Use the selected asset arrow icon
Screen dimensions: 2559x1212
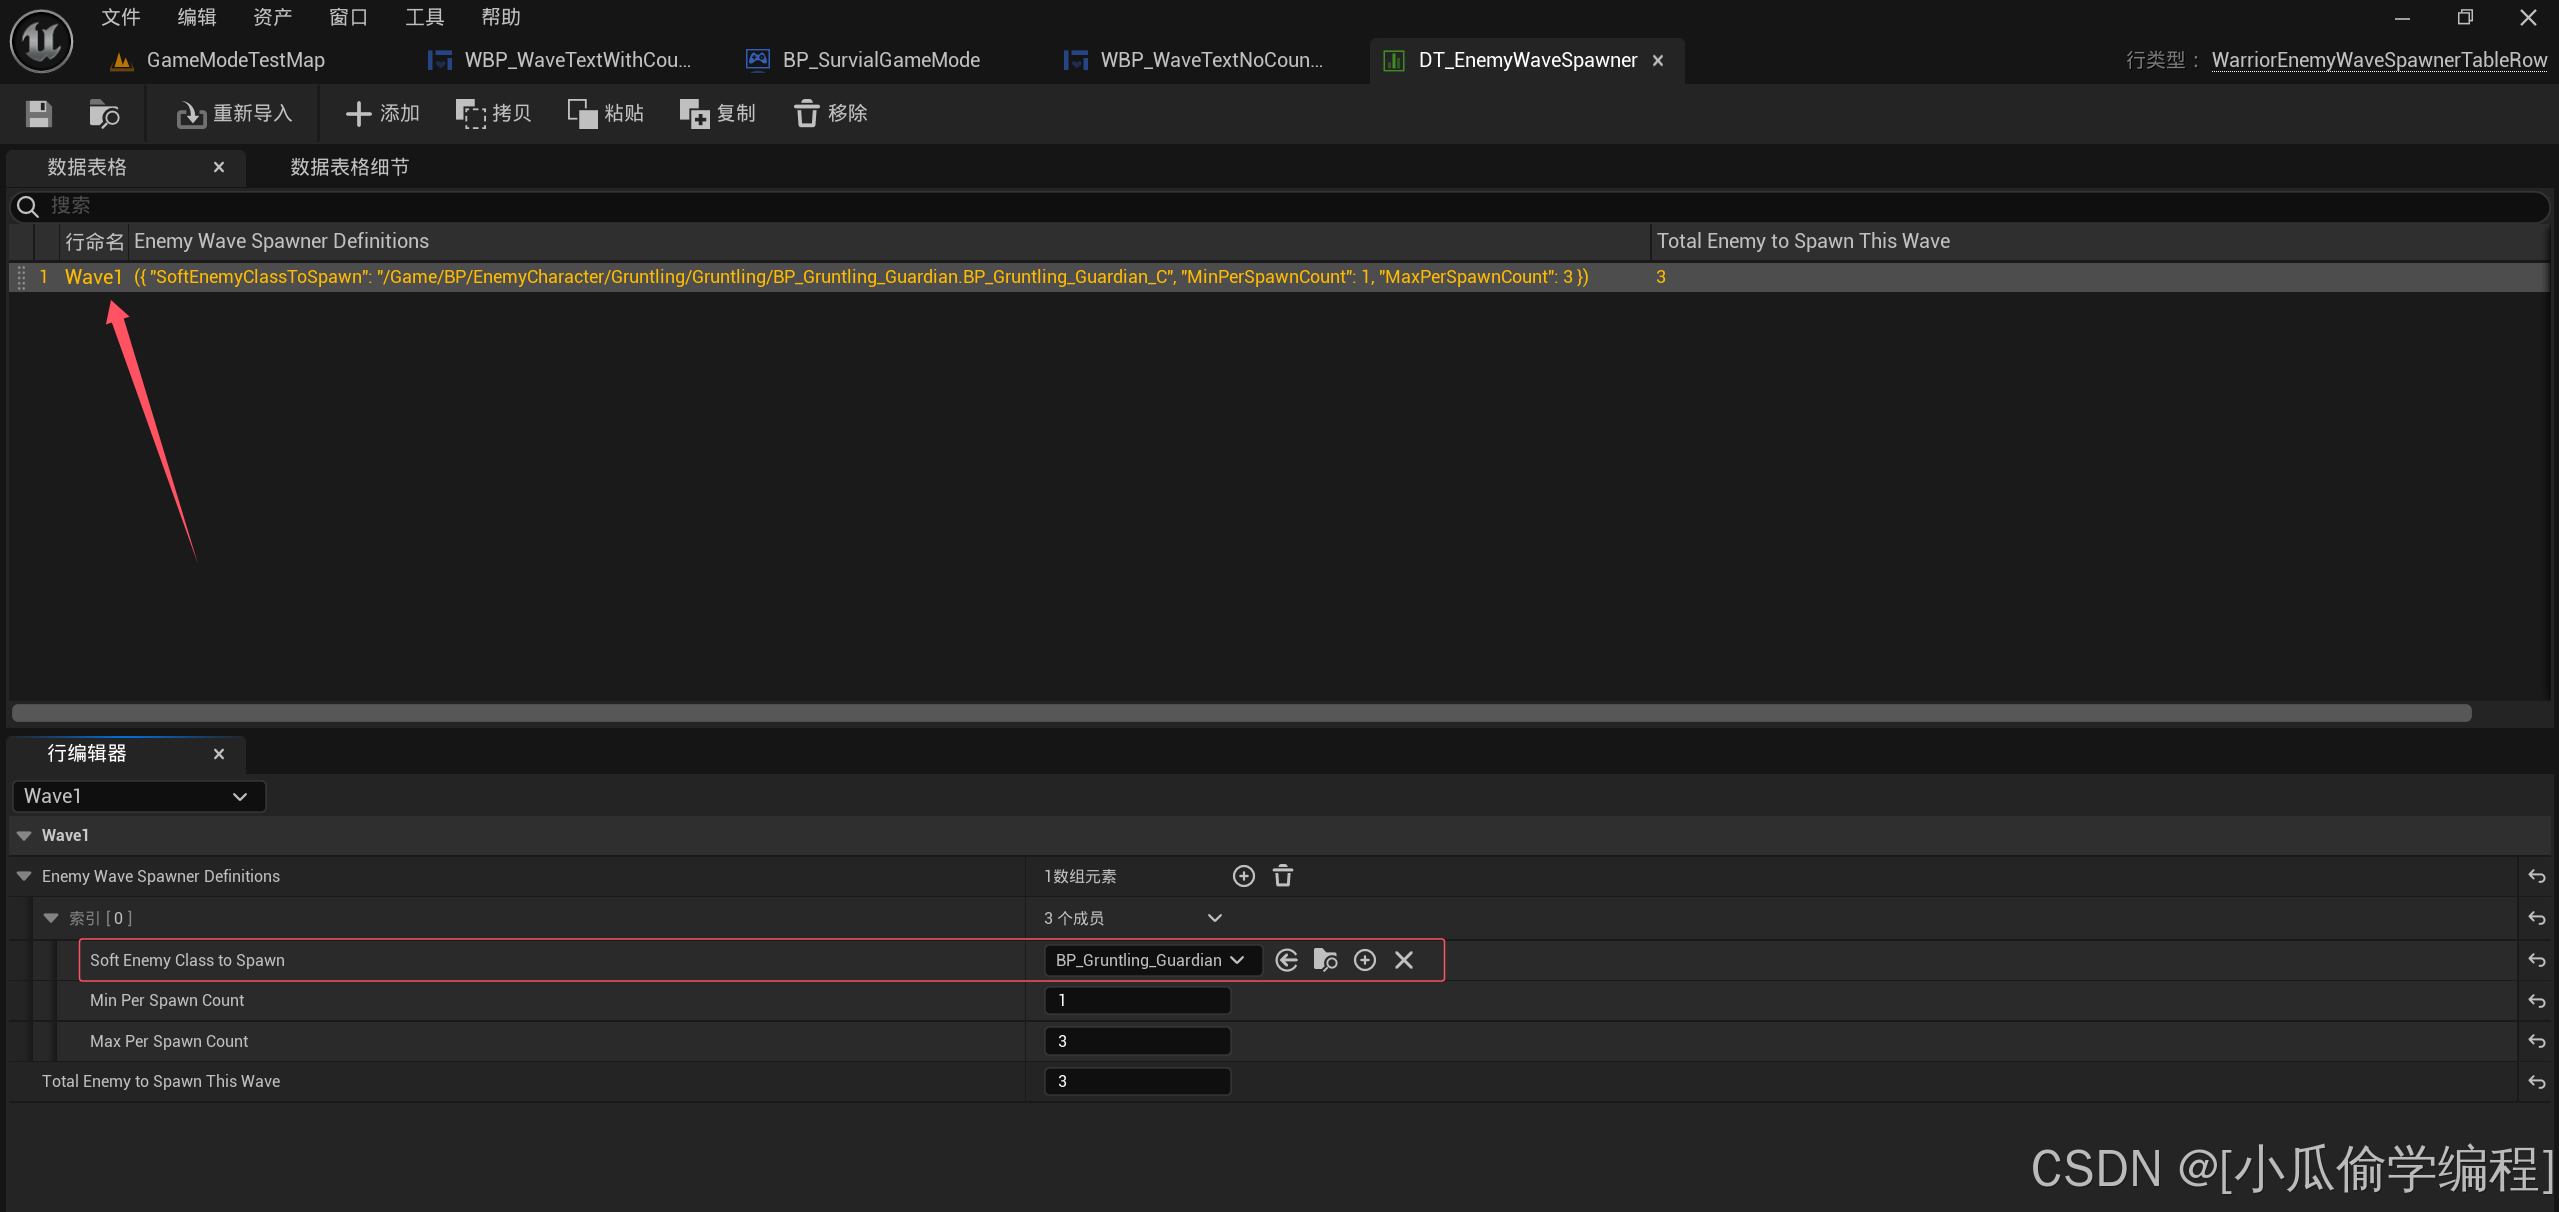click(x=1287, y=960)
